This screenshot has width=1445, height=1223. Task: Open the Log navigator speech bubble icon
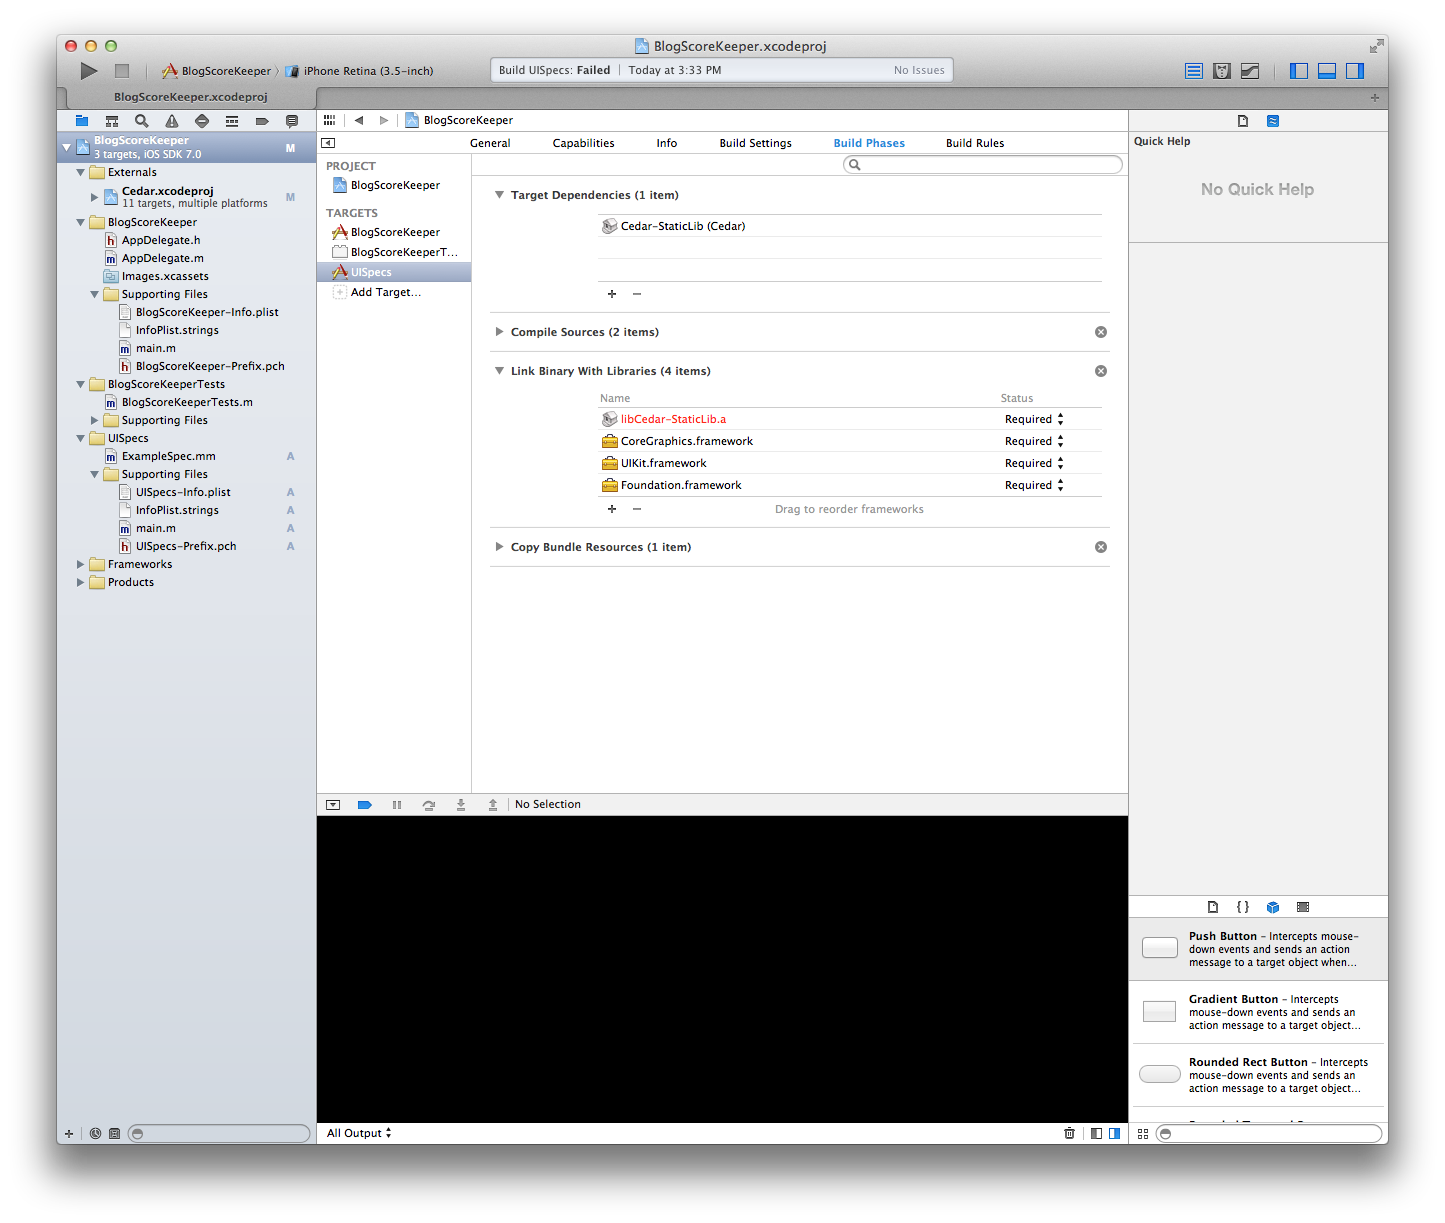click(x=292, y=121)
